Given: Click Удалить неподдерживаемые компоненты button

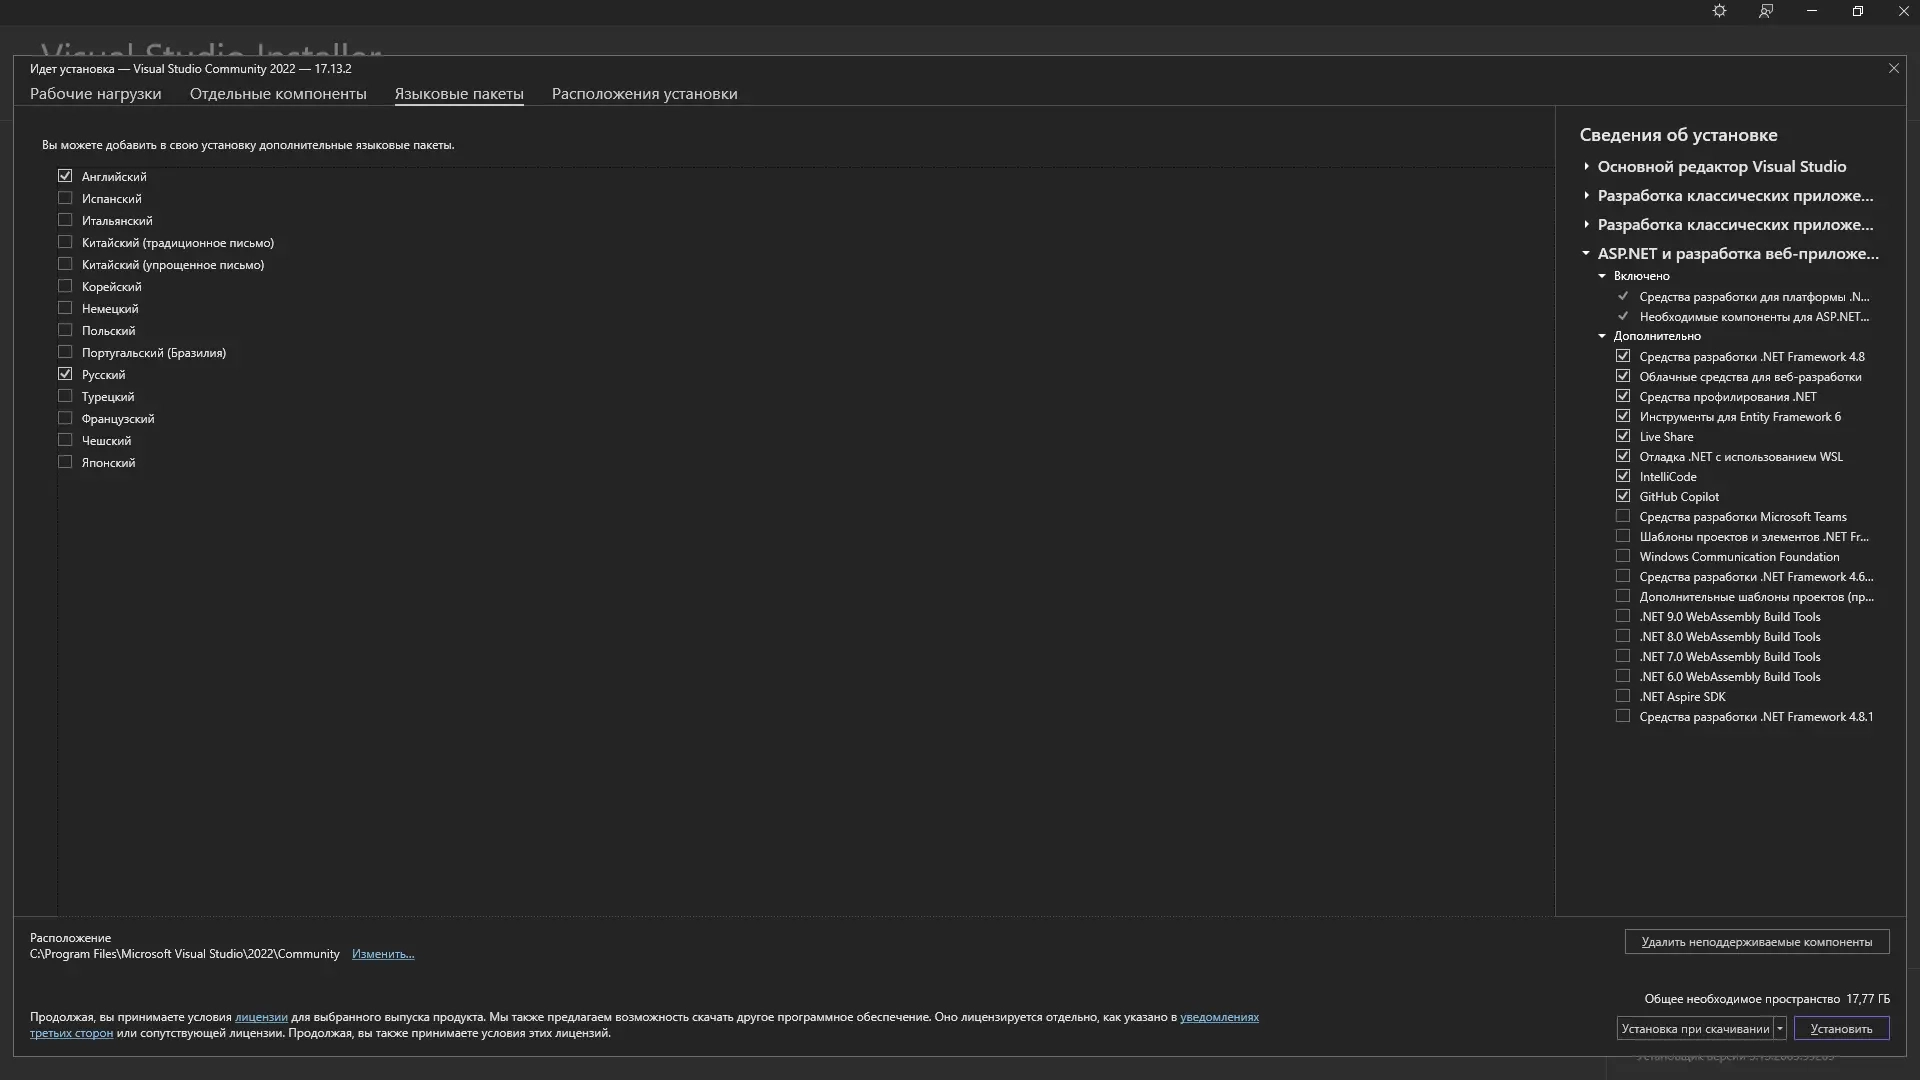Looking at the screenshot, I should 1757,942.
